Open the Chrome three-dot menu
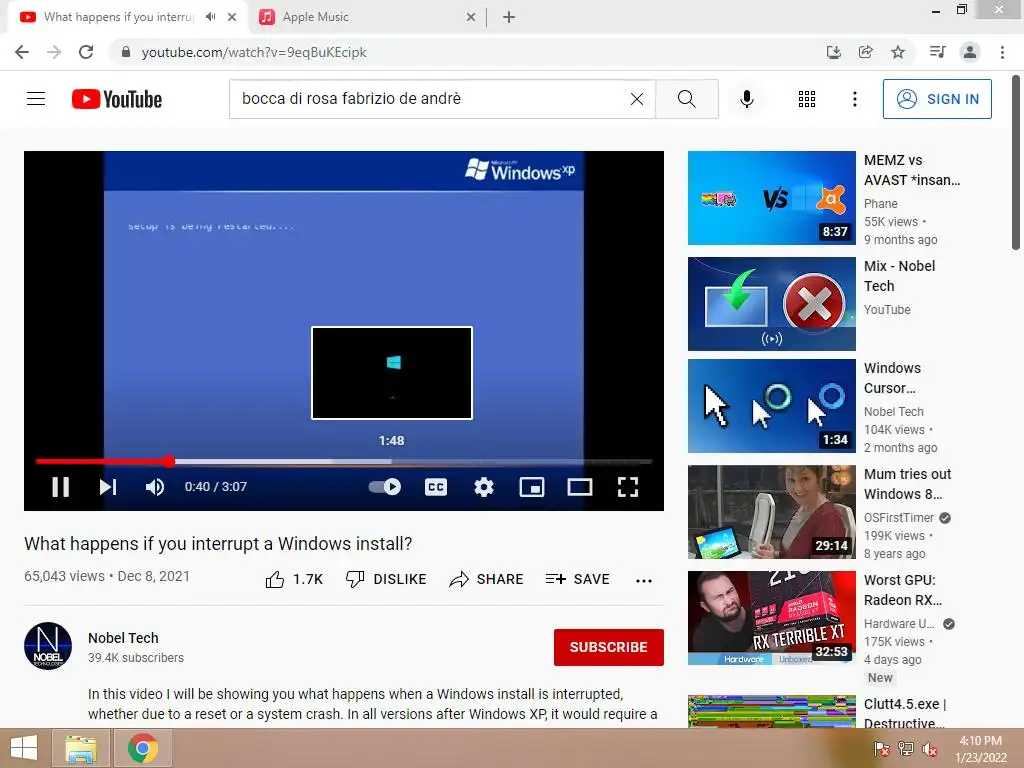Screen dimensions: 1024x768 click(x=1002, y=52)
